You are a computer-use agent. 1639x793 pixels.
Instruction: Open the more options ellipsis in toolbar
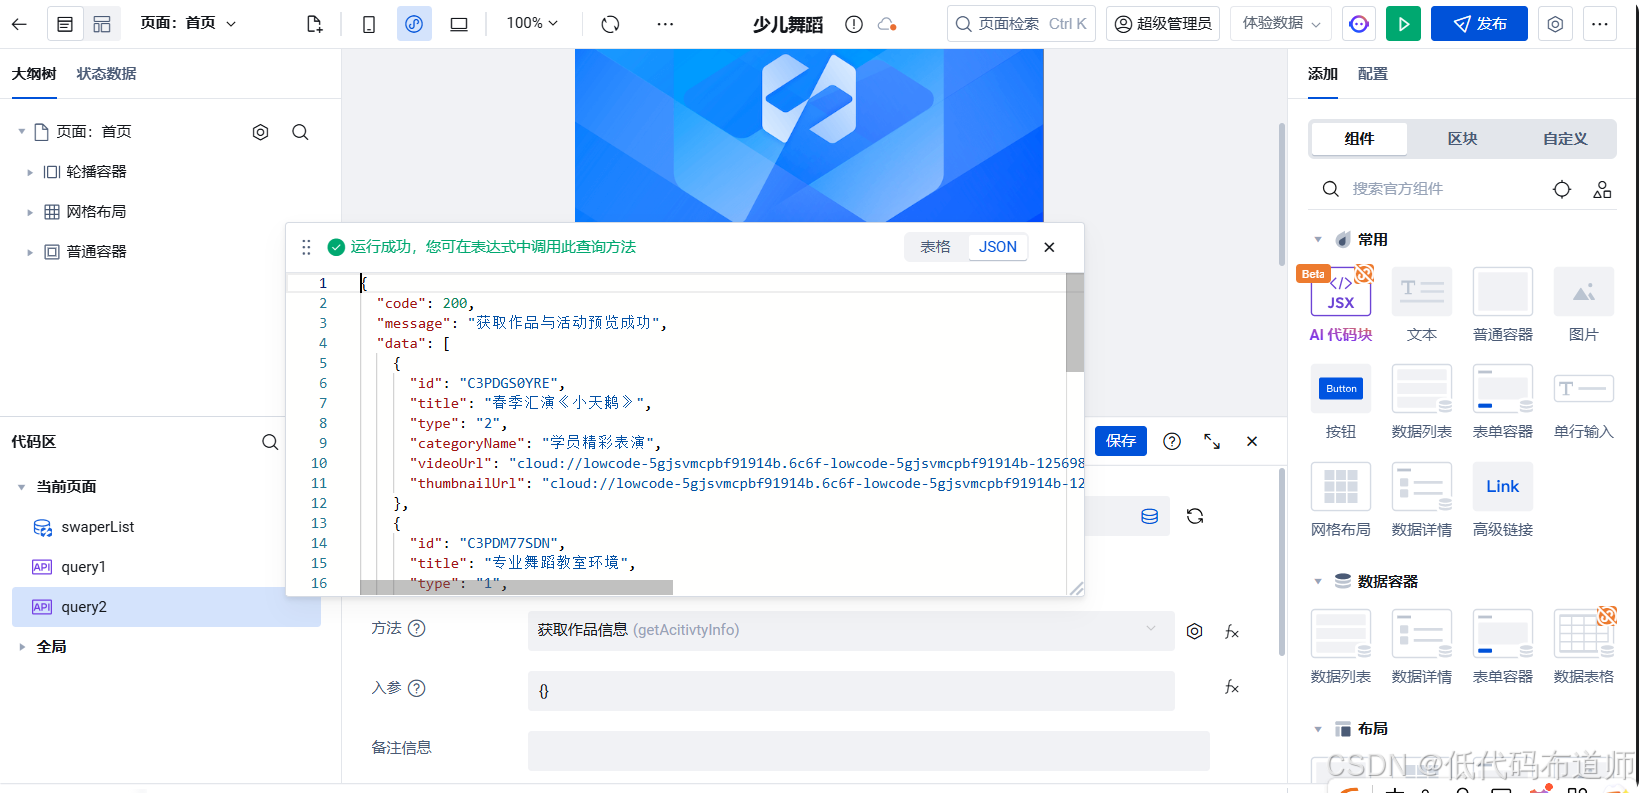pos(665,24)
